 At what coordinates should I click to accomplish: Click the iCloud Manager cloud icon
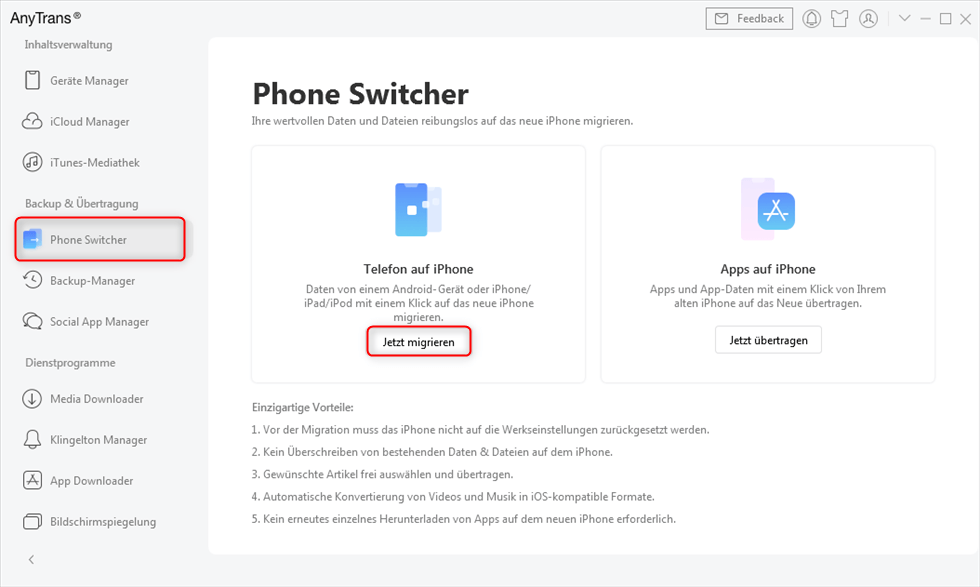pos(32,122)
